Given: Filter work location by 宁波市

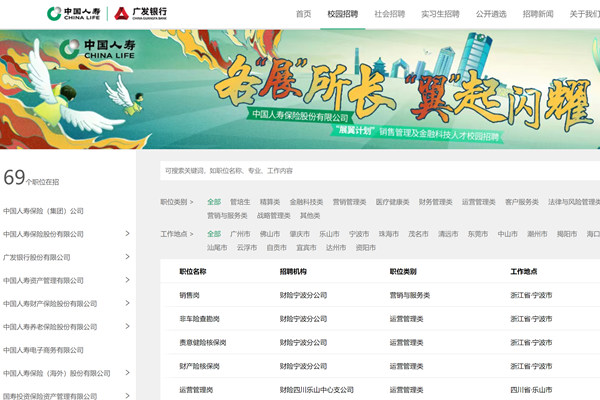Looking at the screenshot, I should pyautogui.click(x=359, y=234).
